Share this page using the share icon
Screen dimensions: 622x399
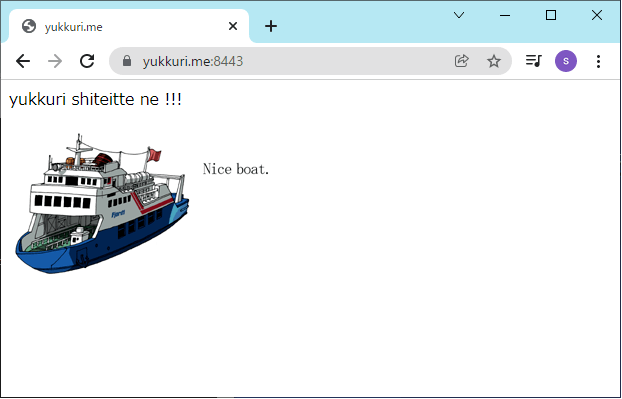pos(462,61)
